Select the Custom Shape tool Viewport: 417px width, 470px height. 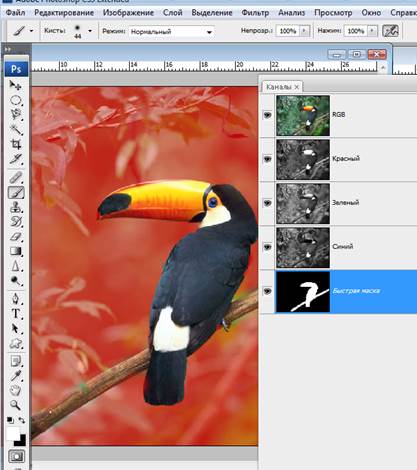point(15,343)
